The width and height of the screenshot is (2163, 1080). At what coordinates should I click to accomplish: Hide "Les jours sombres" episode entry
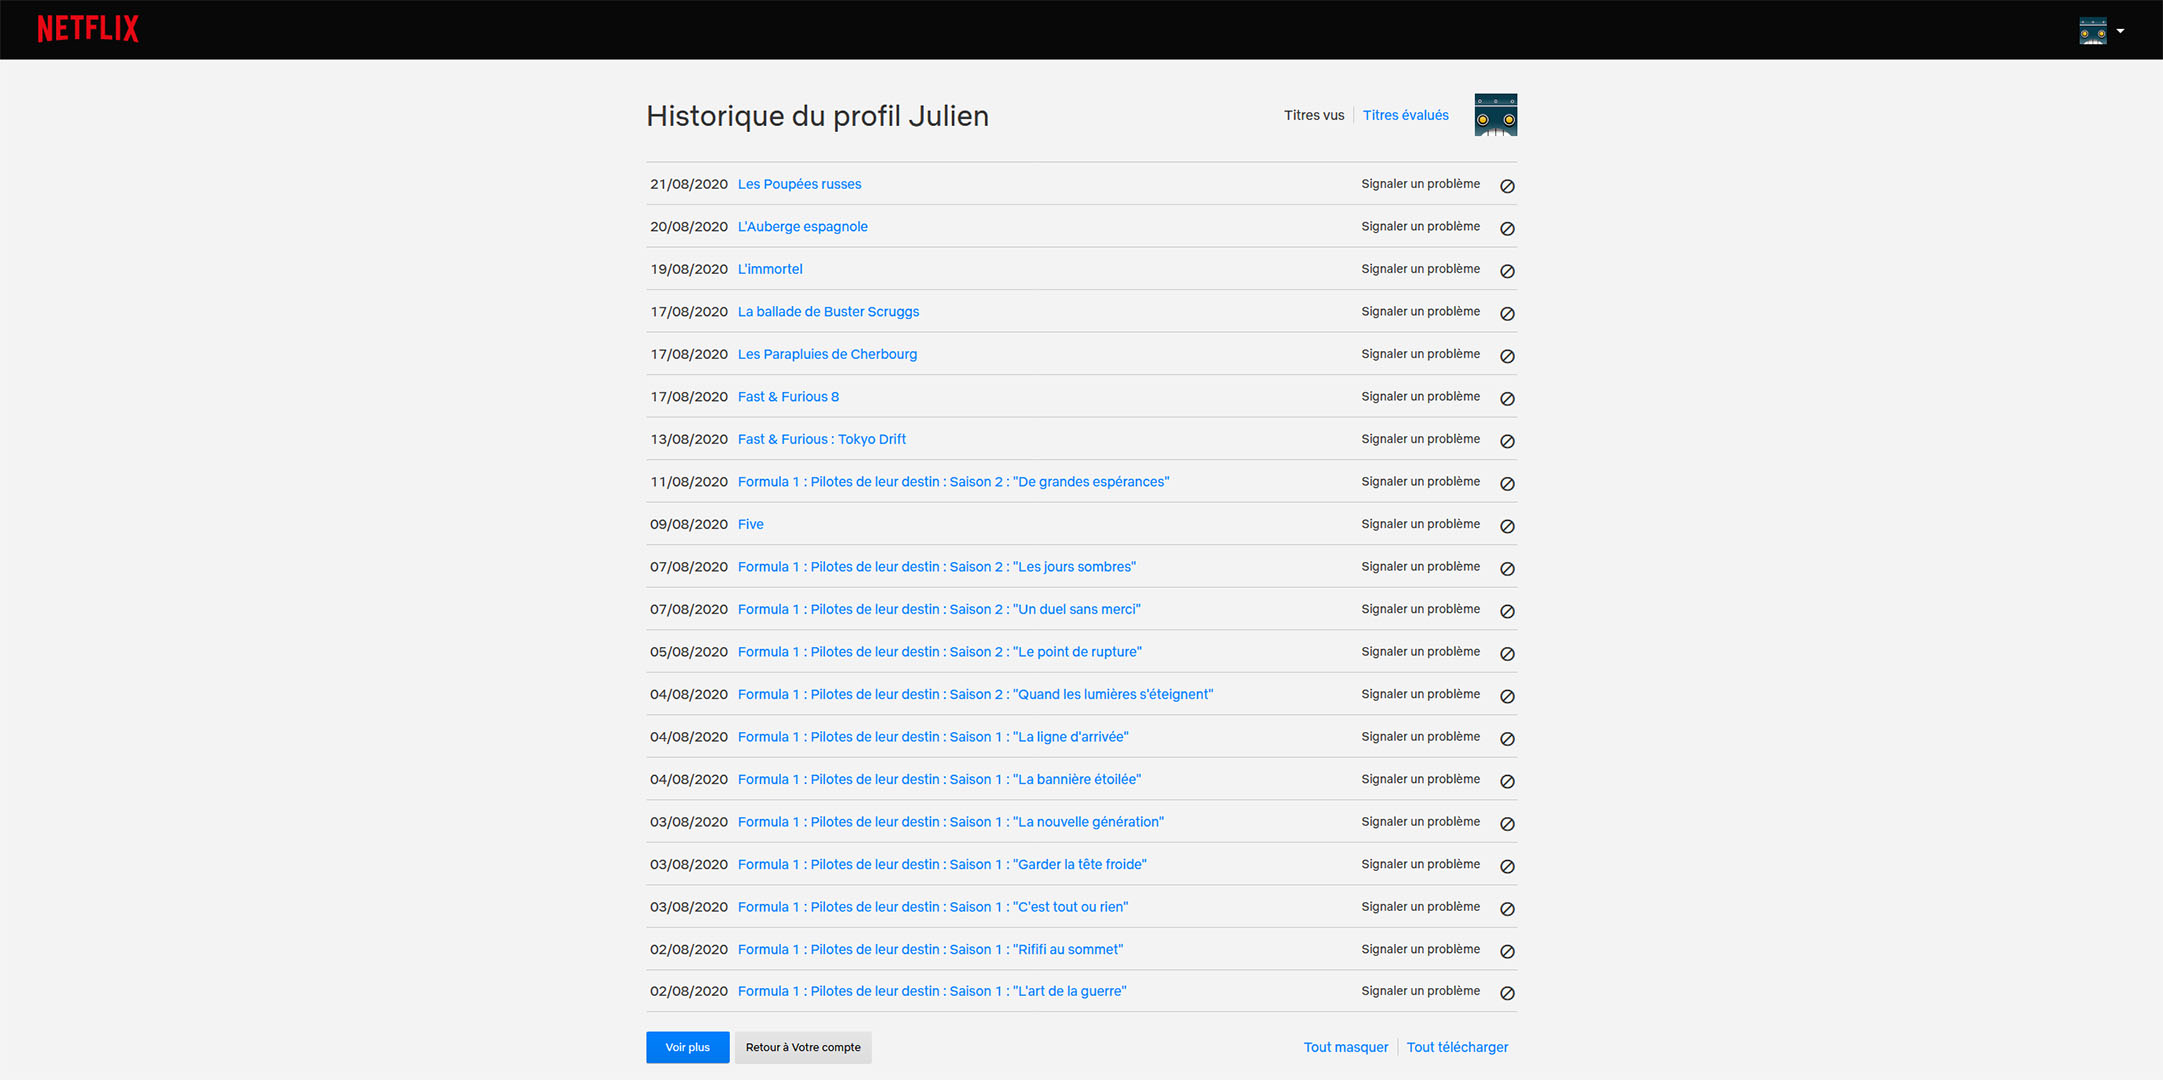(x=1507, y=569)
